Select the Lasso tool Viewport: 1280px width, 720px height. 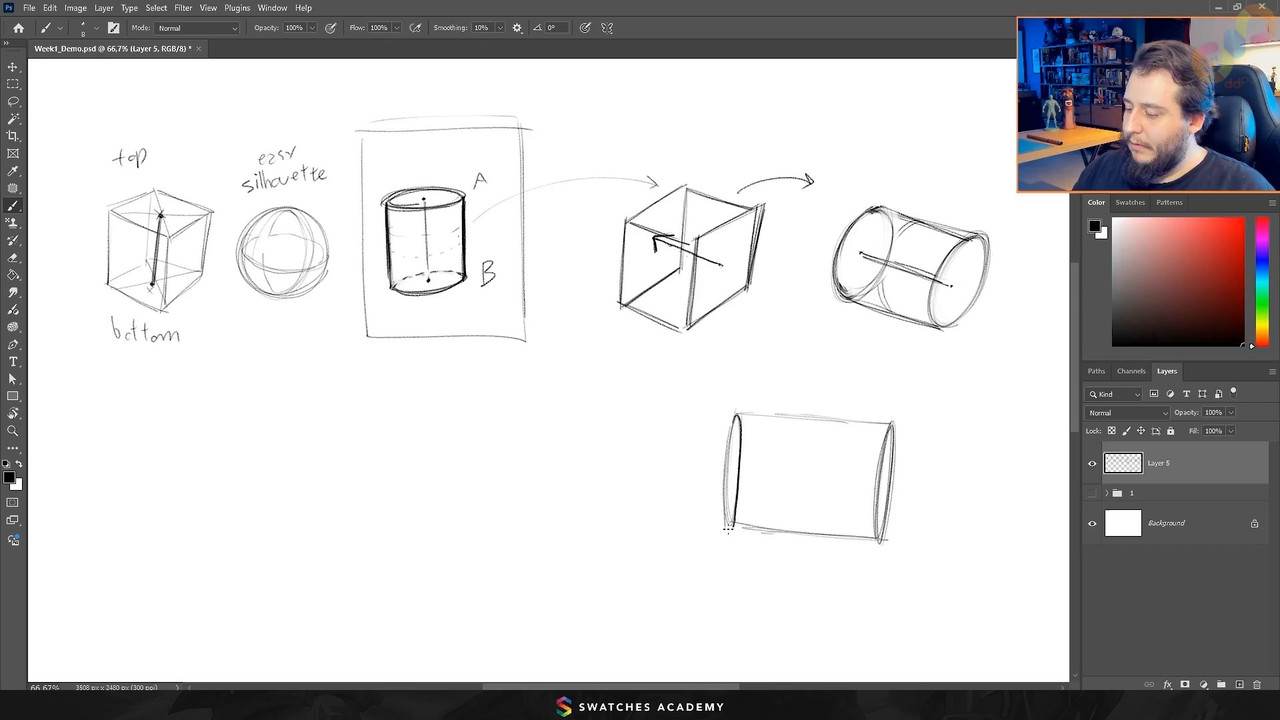coord(13,101)
